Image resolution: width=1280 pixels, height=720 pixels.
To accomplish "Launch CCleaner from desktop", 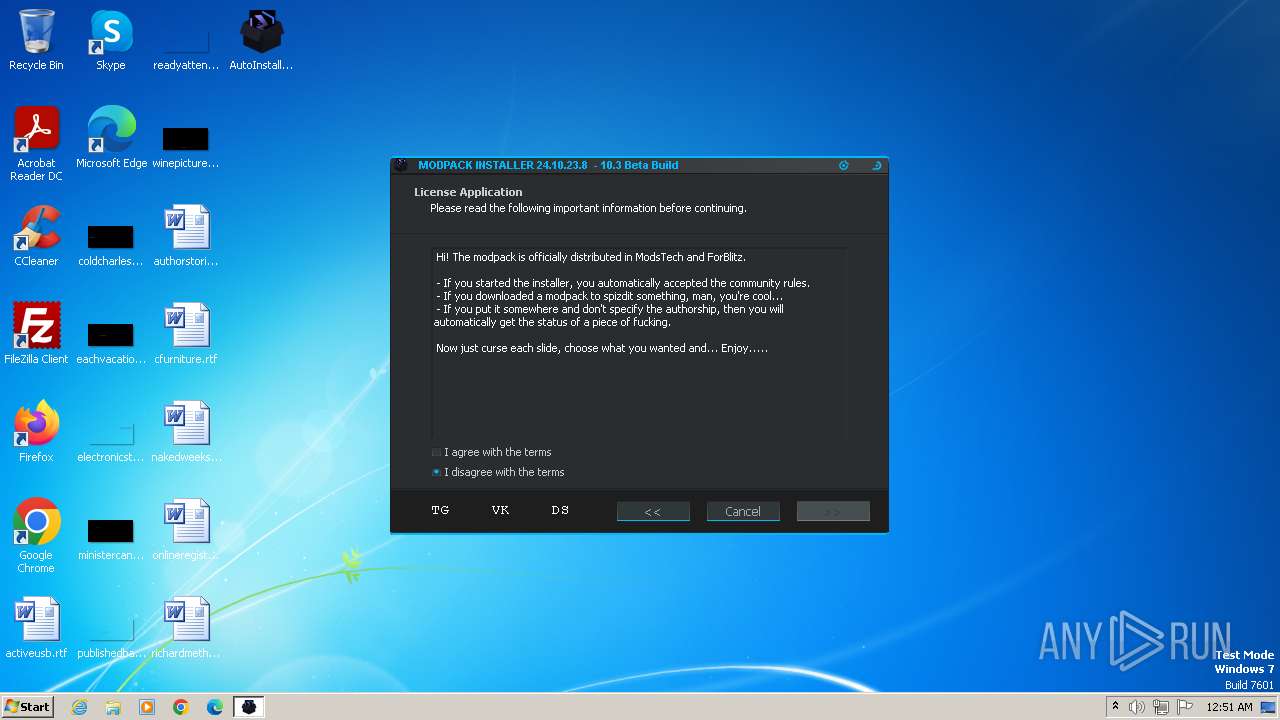I will coord(36,236).
